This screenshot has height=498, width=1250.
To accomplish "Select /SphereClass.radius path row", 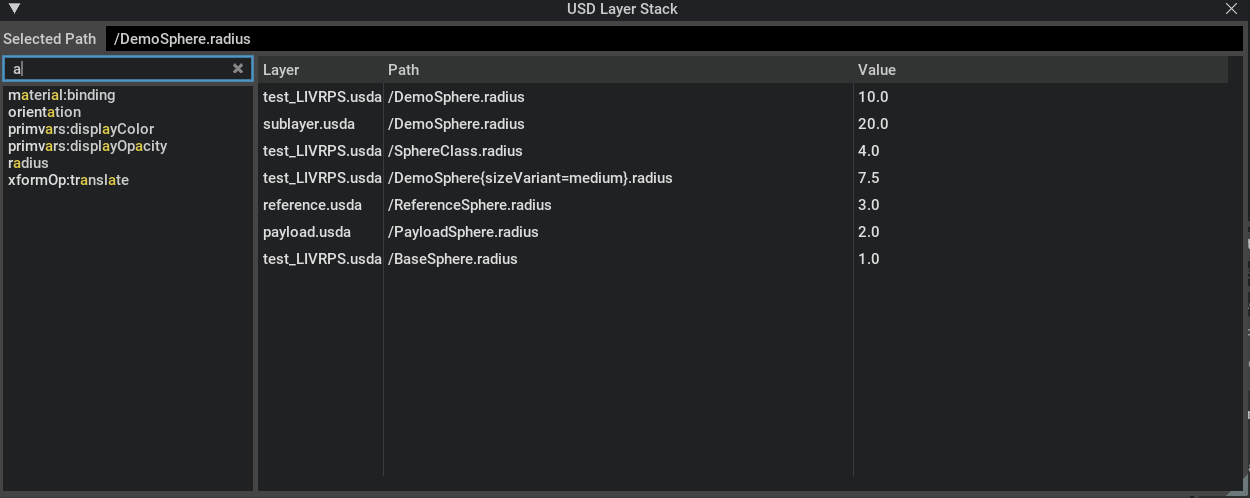I will point(455,151).
